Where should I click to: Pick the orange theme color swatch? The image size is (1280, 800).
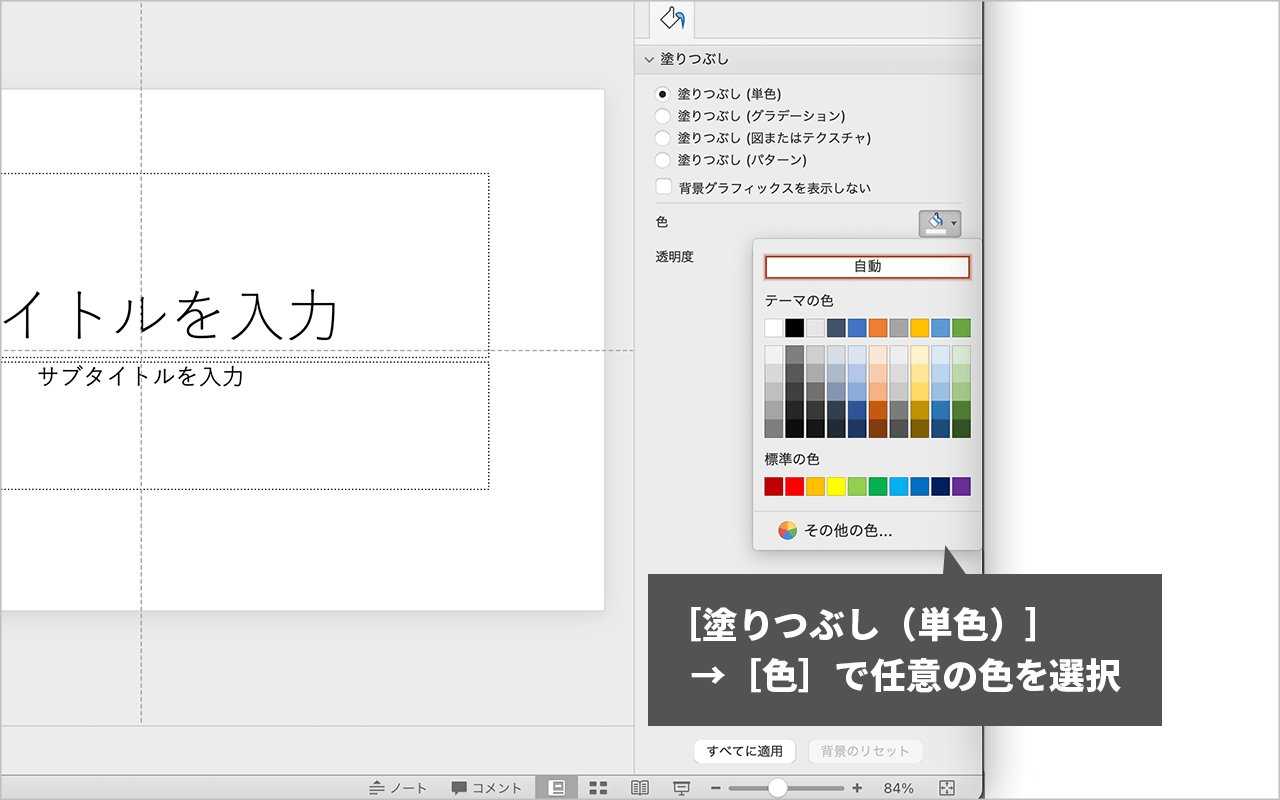click(877, 328)
